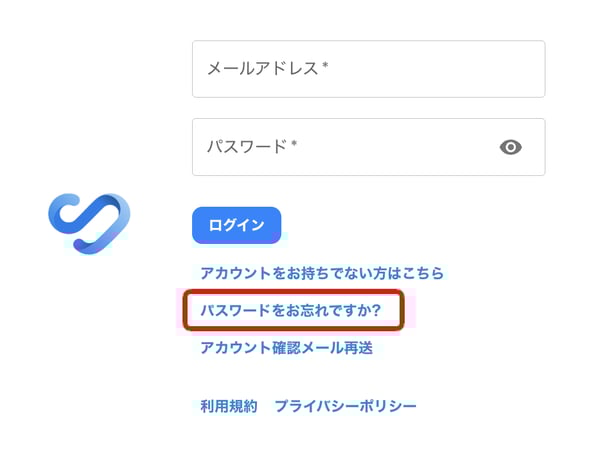Screen dimensions: 600x452
Task: Focus the メールアドレス input field
Action: (x=368, y=69)
